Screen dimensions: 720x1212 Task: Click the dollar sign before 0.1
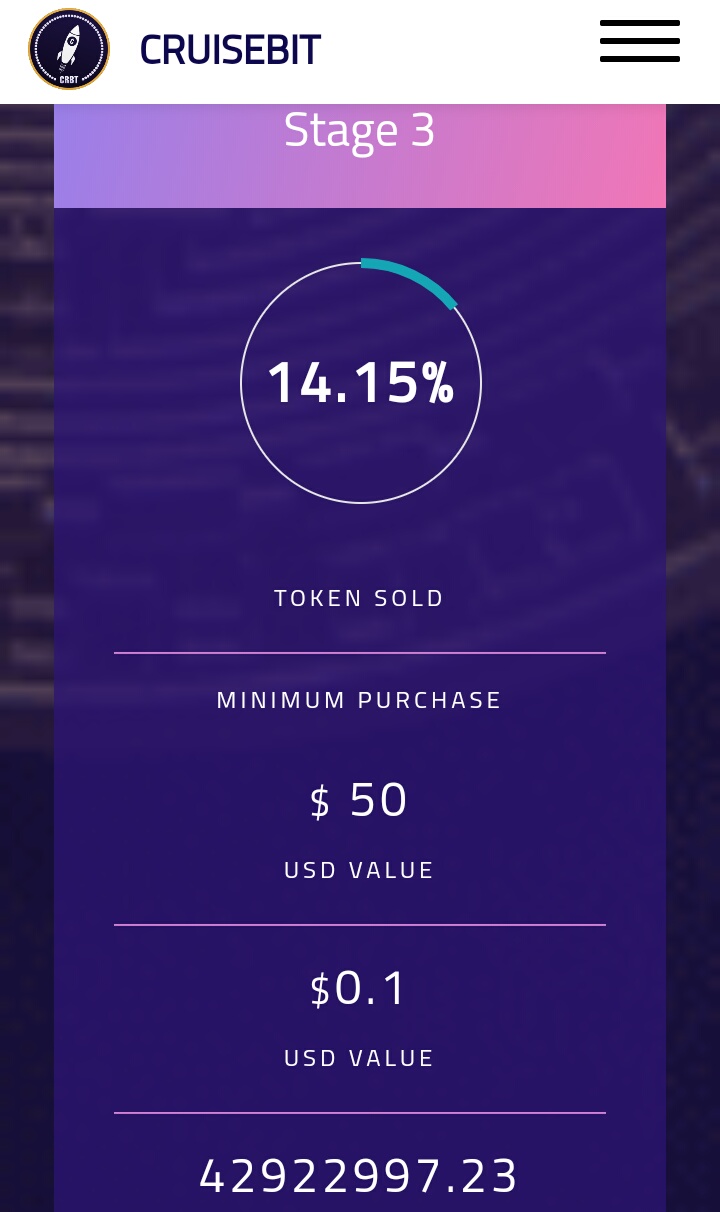320,991
